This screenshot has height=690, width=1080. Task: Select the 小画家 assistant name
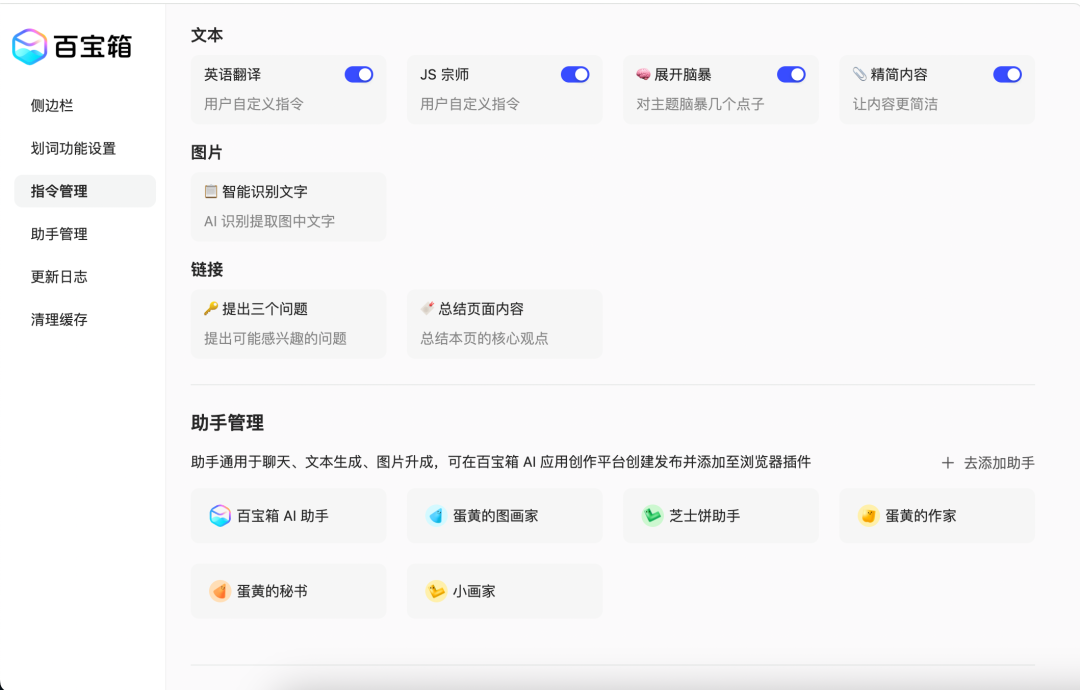[474, 591]
